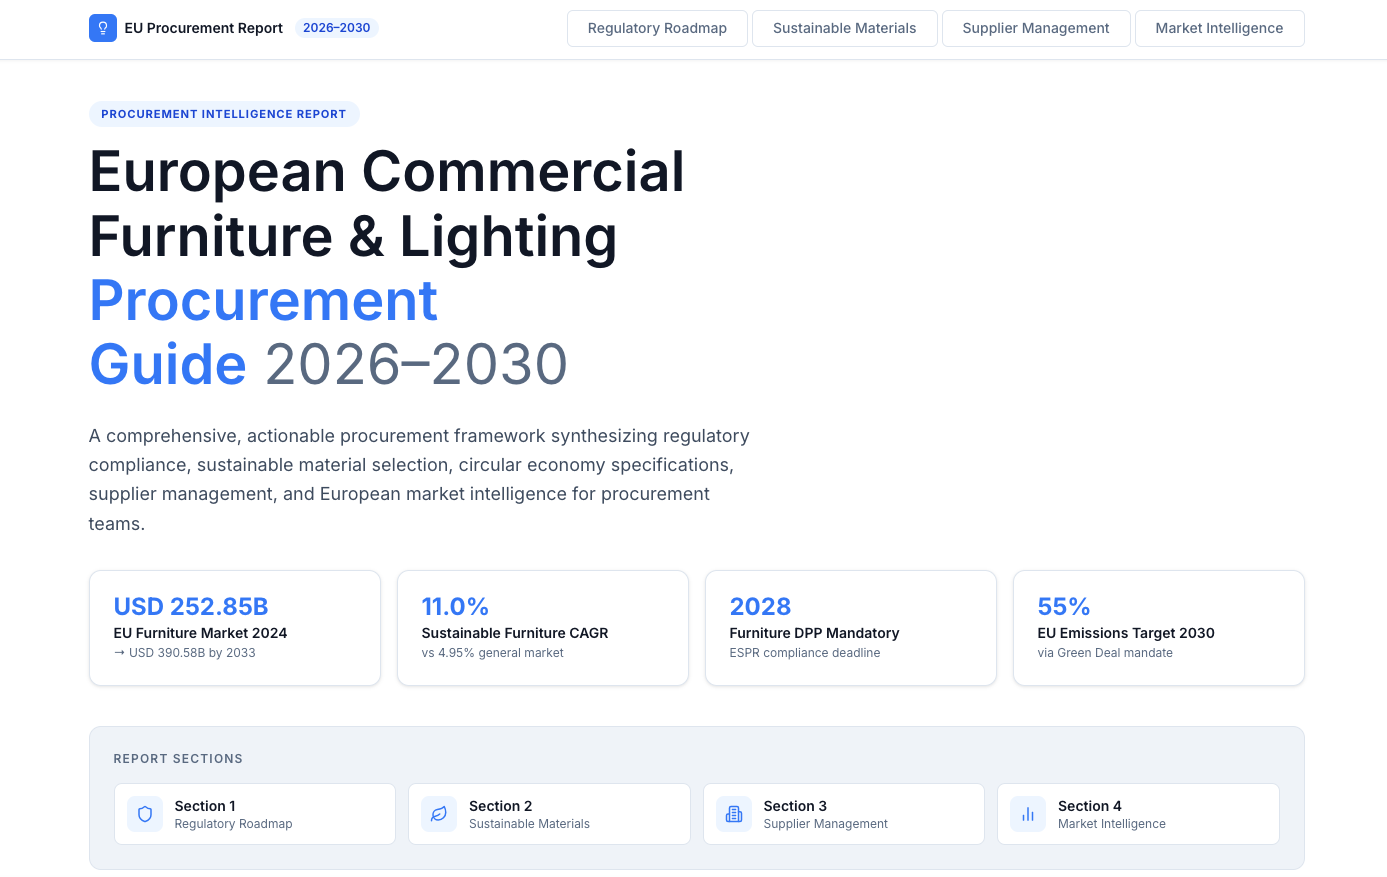Select Market Intelligence in the top navigation

coord(1219,28)
